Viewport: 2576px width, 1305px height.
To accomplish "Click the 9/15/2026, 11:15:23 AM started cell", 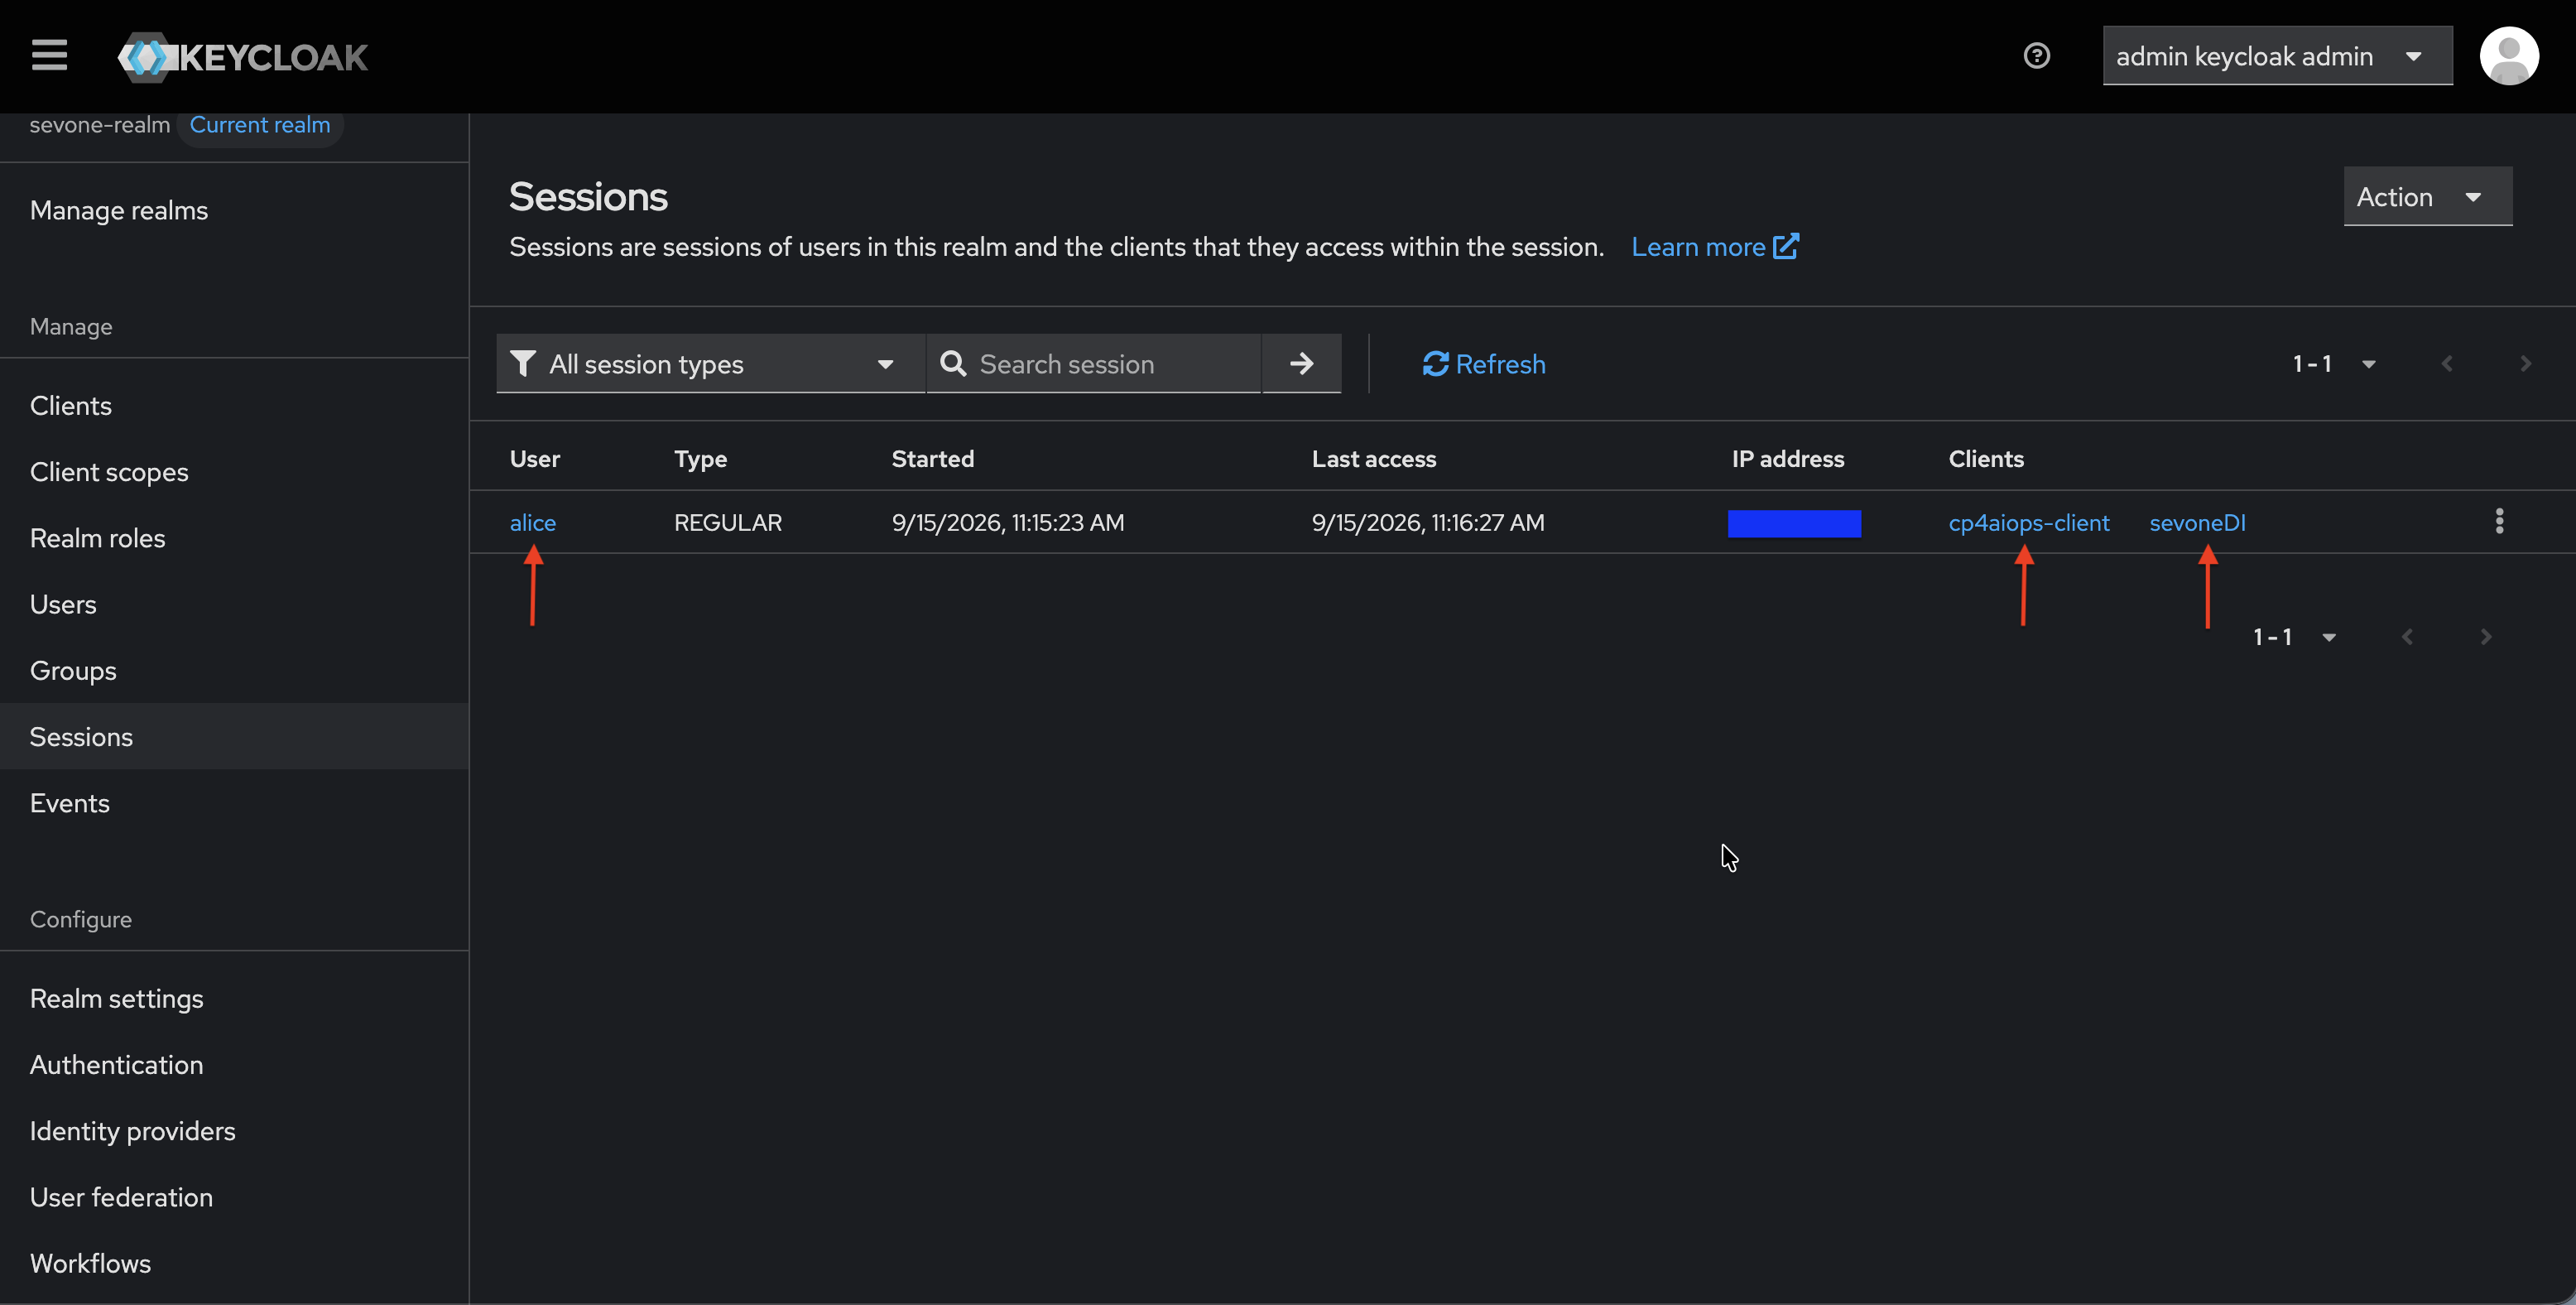I will [1008, 523].
